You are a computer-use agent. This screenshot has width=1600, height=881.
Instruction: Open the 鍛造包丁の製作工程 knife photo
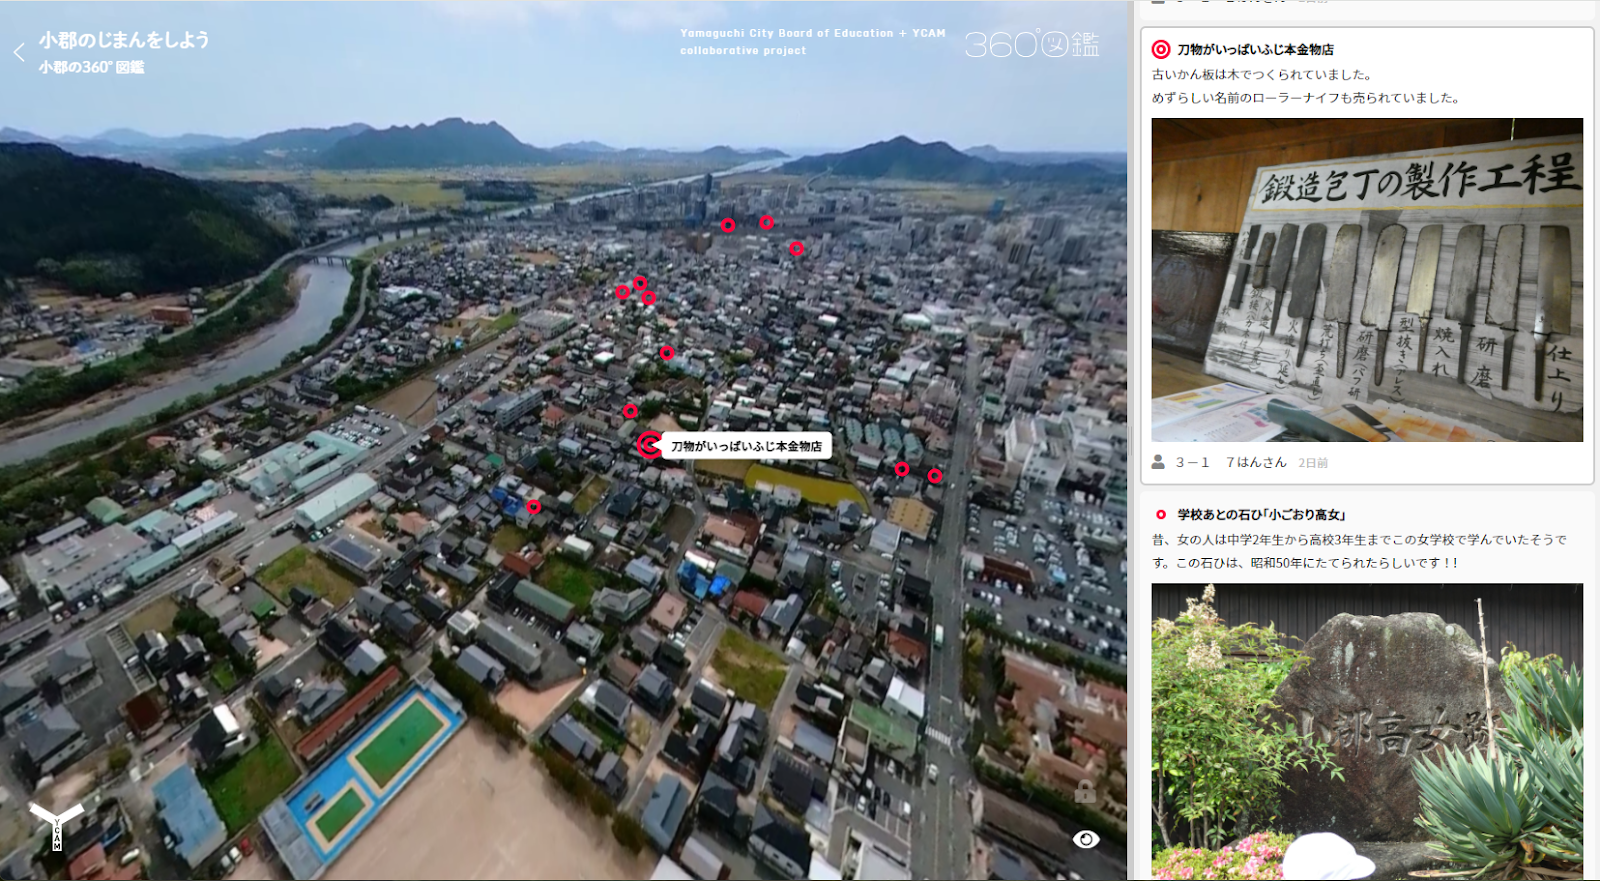pos(1367,280)
